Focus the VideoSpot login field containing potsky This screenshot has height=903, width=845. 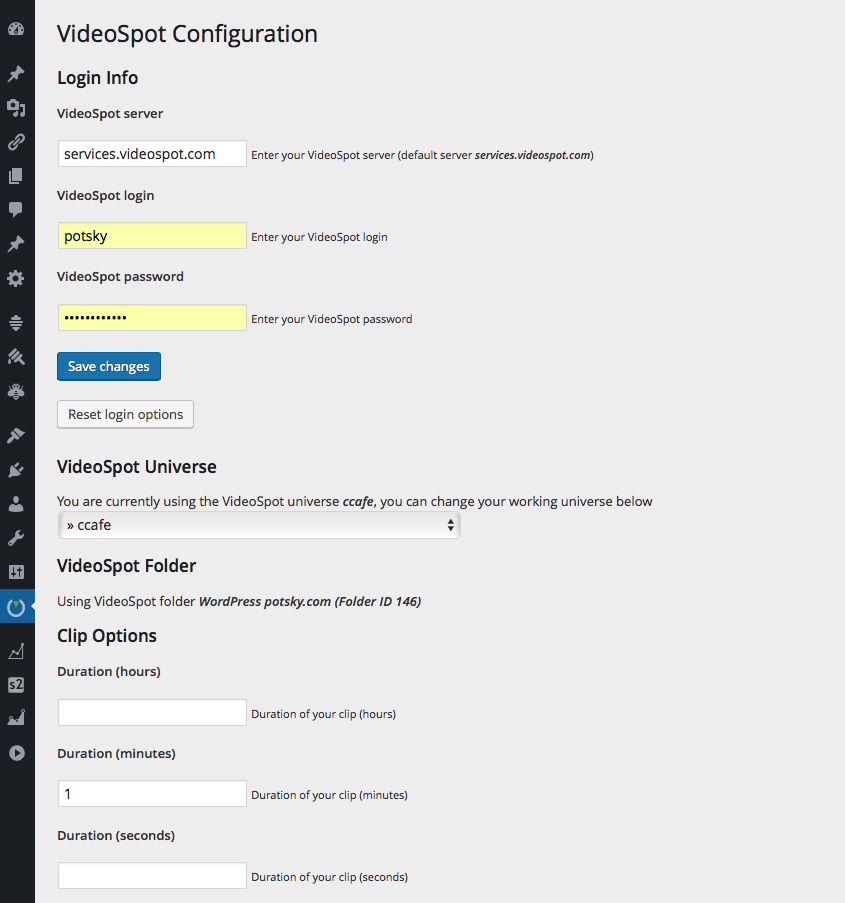152,236
